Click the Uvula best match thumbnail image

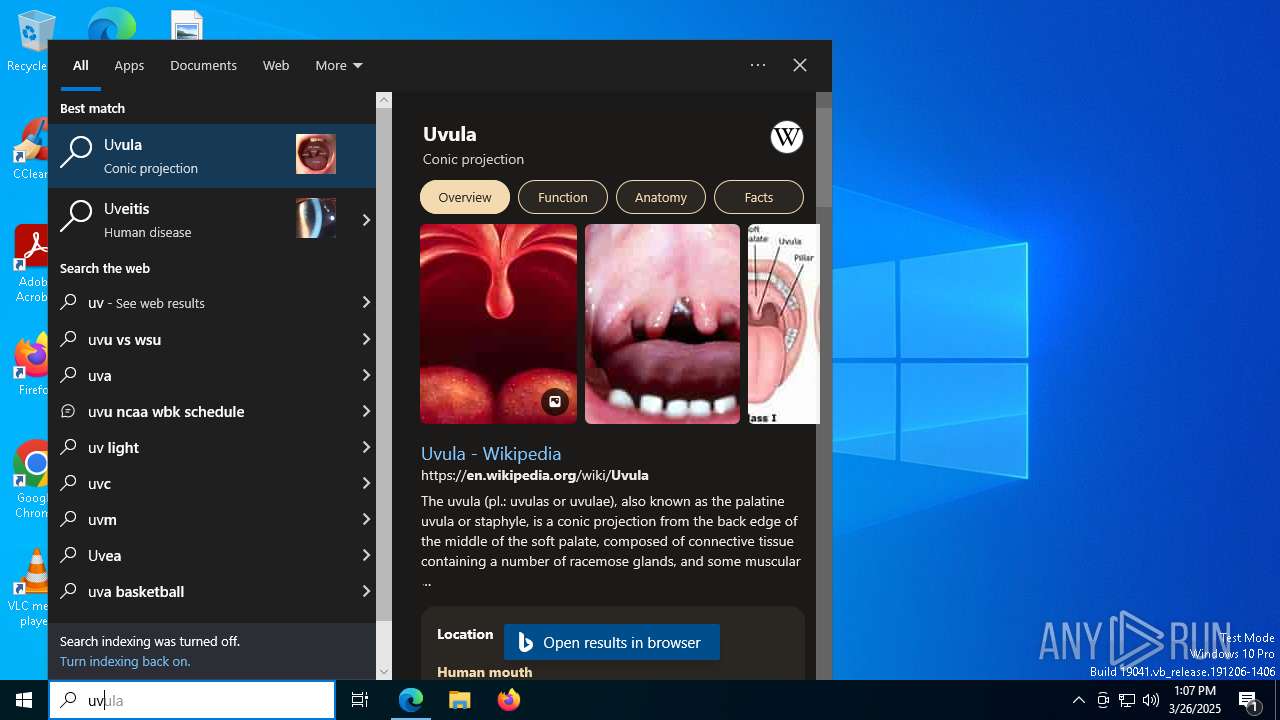pyautogui.click(x=316, y=154)
